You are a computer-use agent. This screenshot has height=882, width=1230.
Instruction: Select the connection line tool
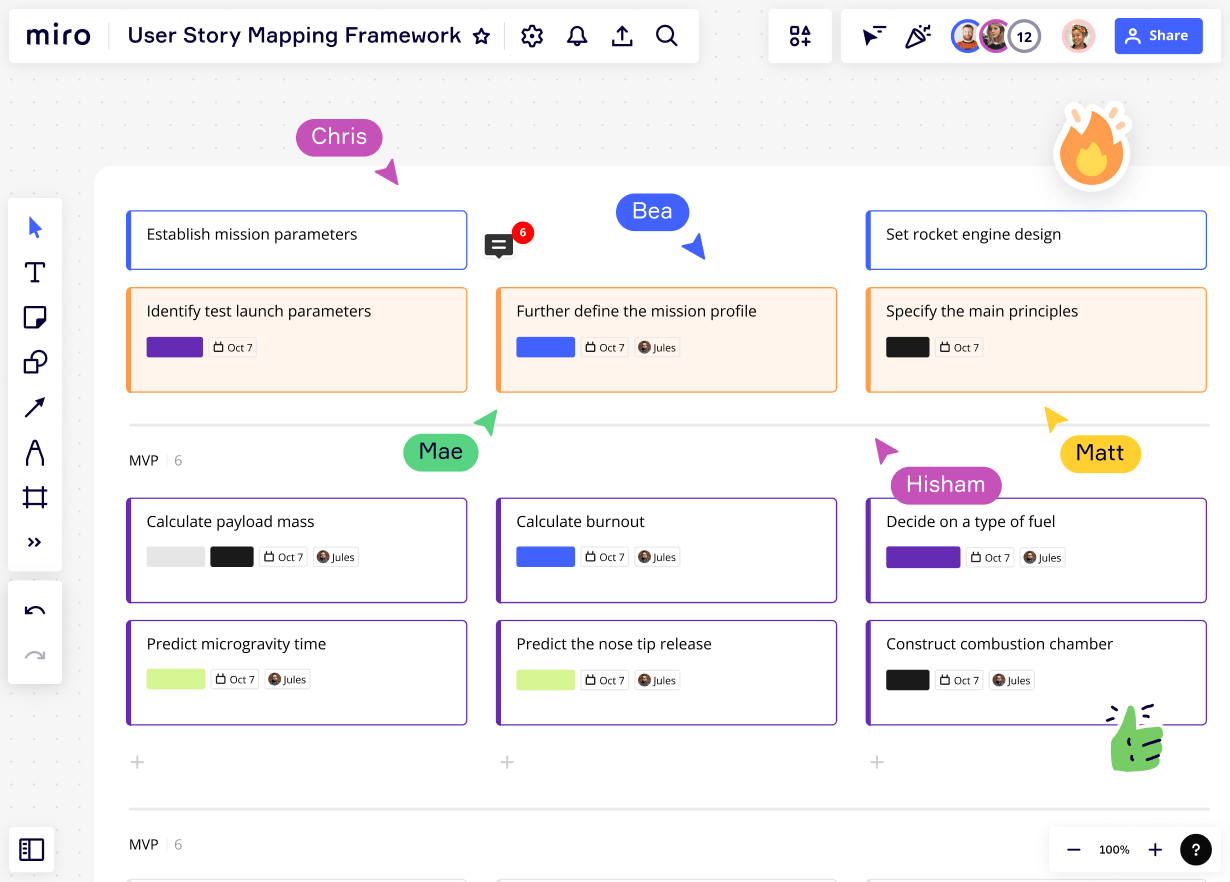click(34, 407)
